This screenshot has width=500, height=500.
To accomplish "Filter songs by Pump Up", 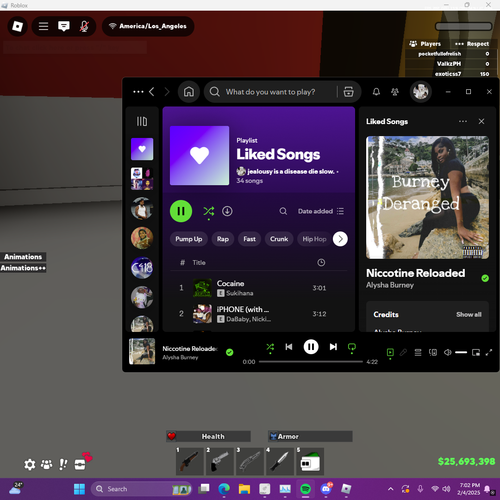I will coord(189,239).
